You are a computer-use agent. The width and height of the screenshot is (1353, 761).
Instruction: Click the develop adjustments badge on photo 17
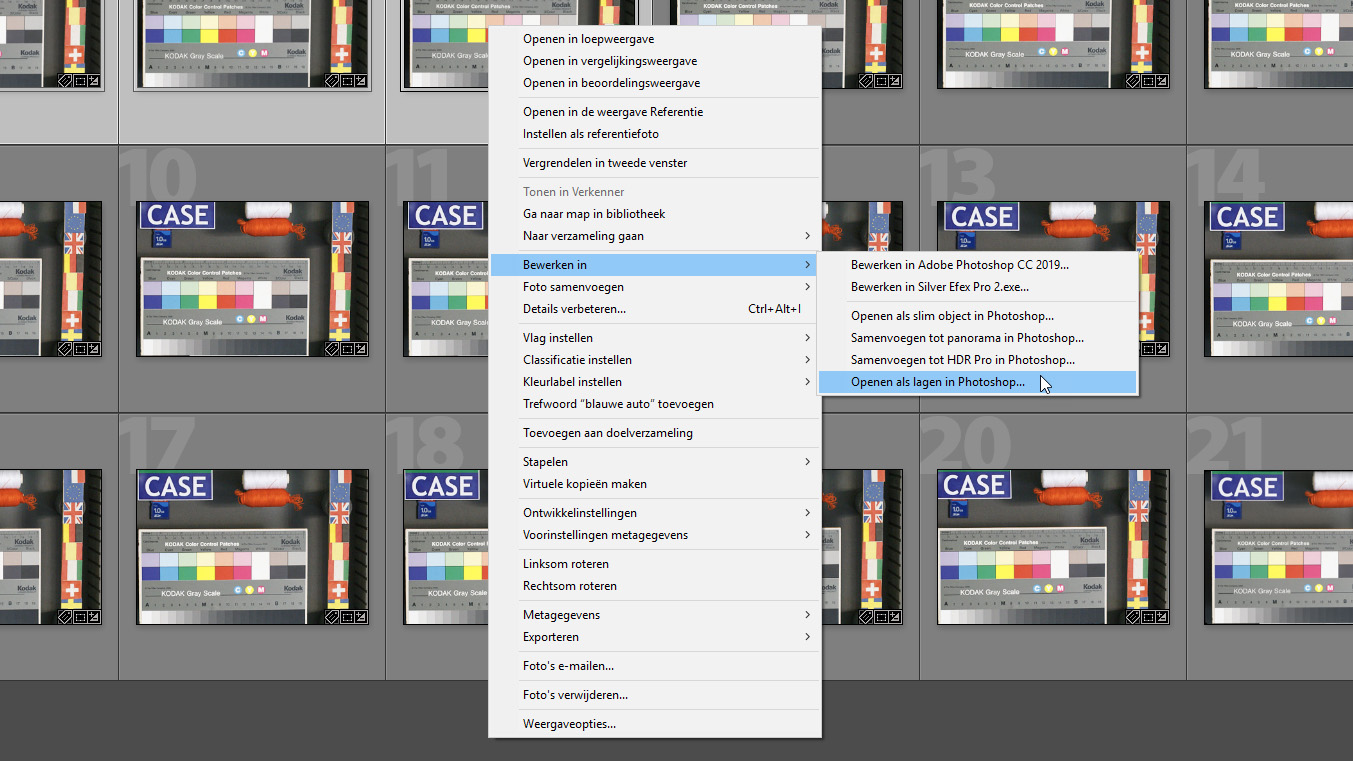(360, 617)
